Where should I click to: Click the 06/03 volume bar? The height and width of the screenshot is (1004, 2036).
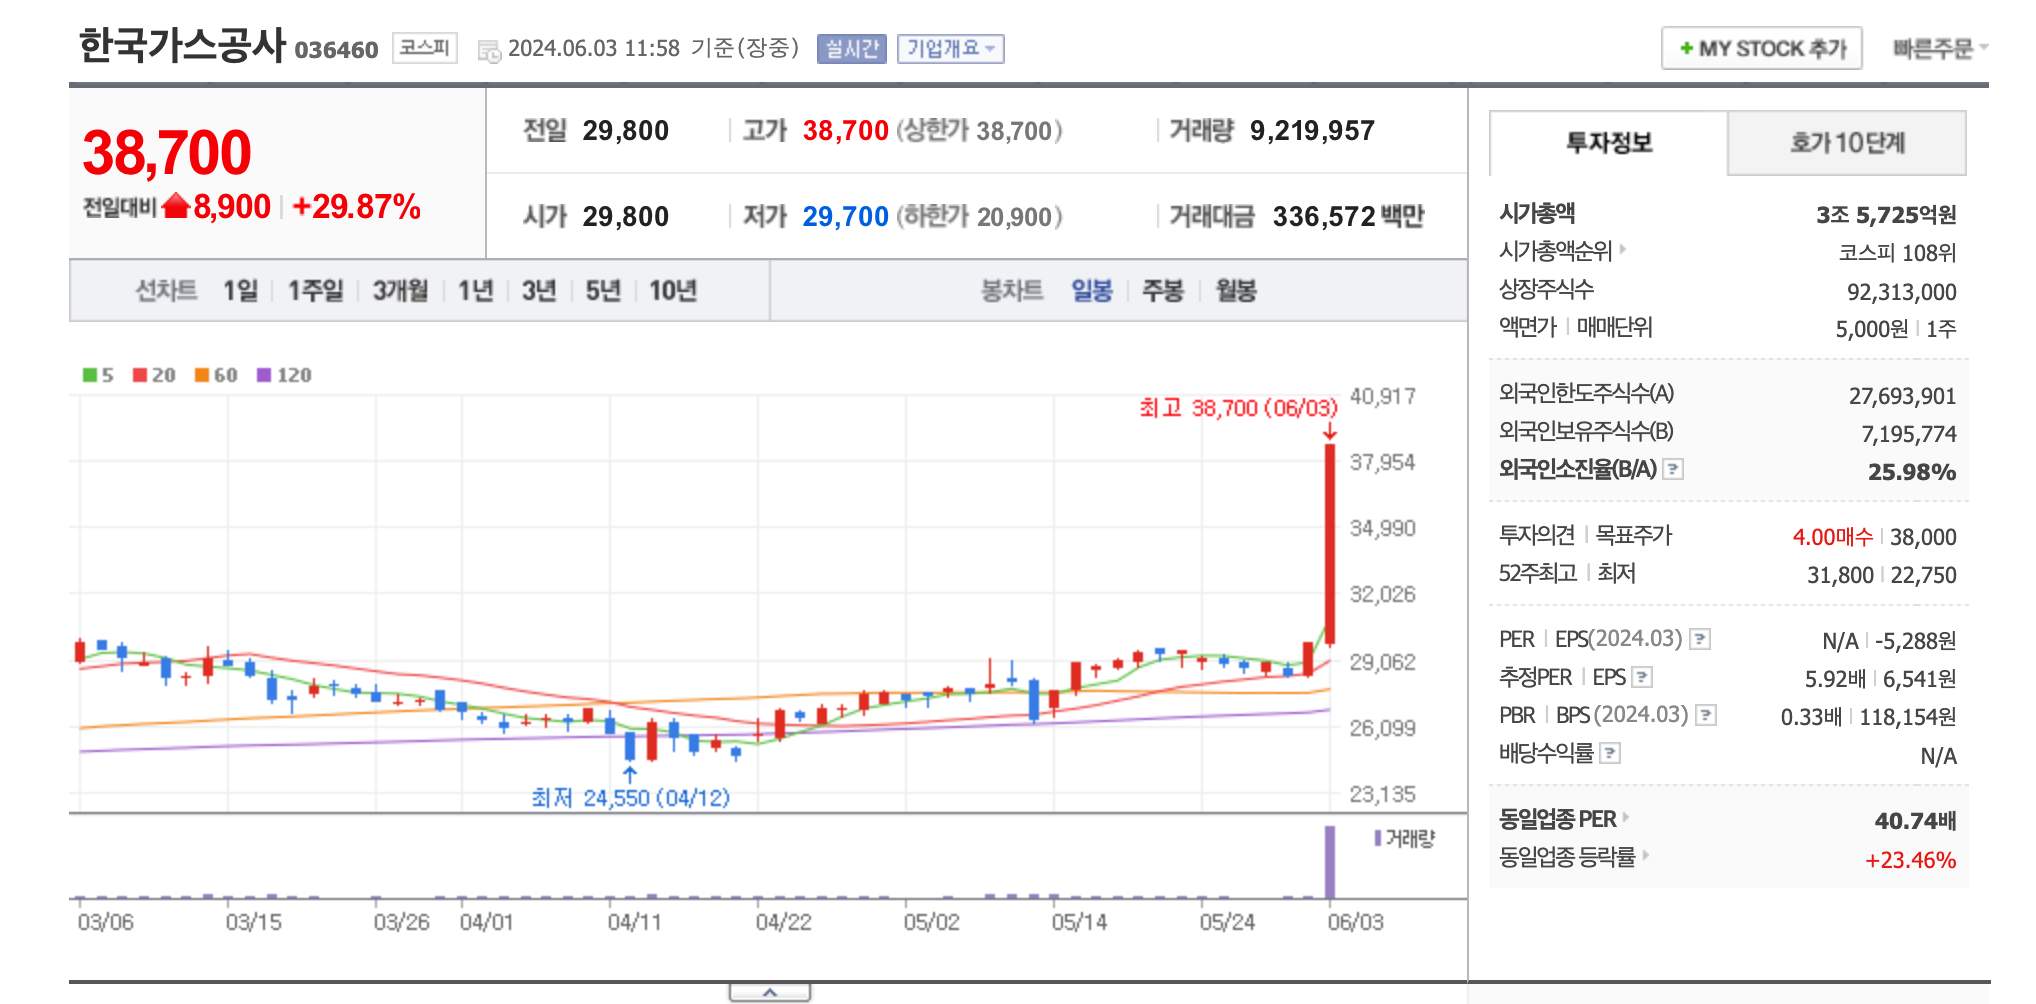[1330, 862]
